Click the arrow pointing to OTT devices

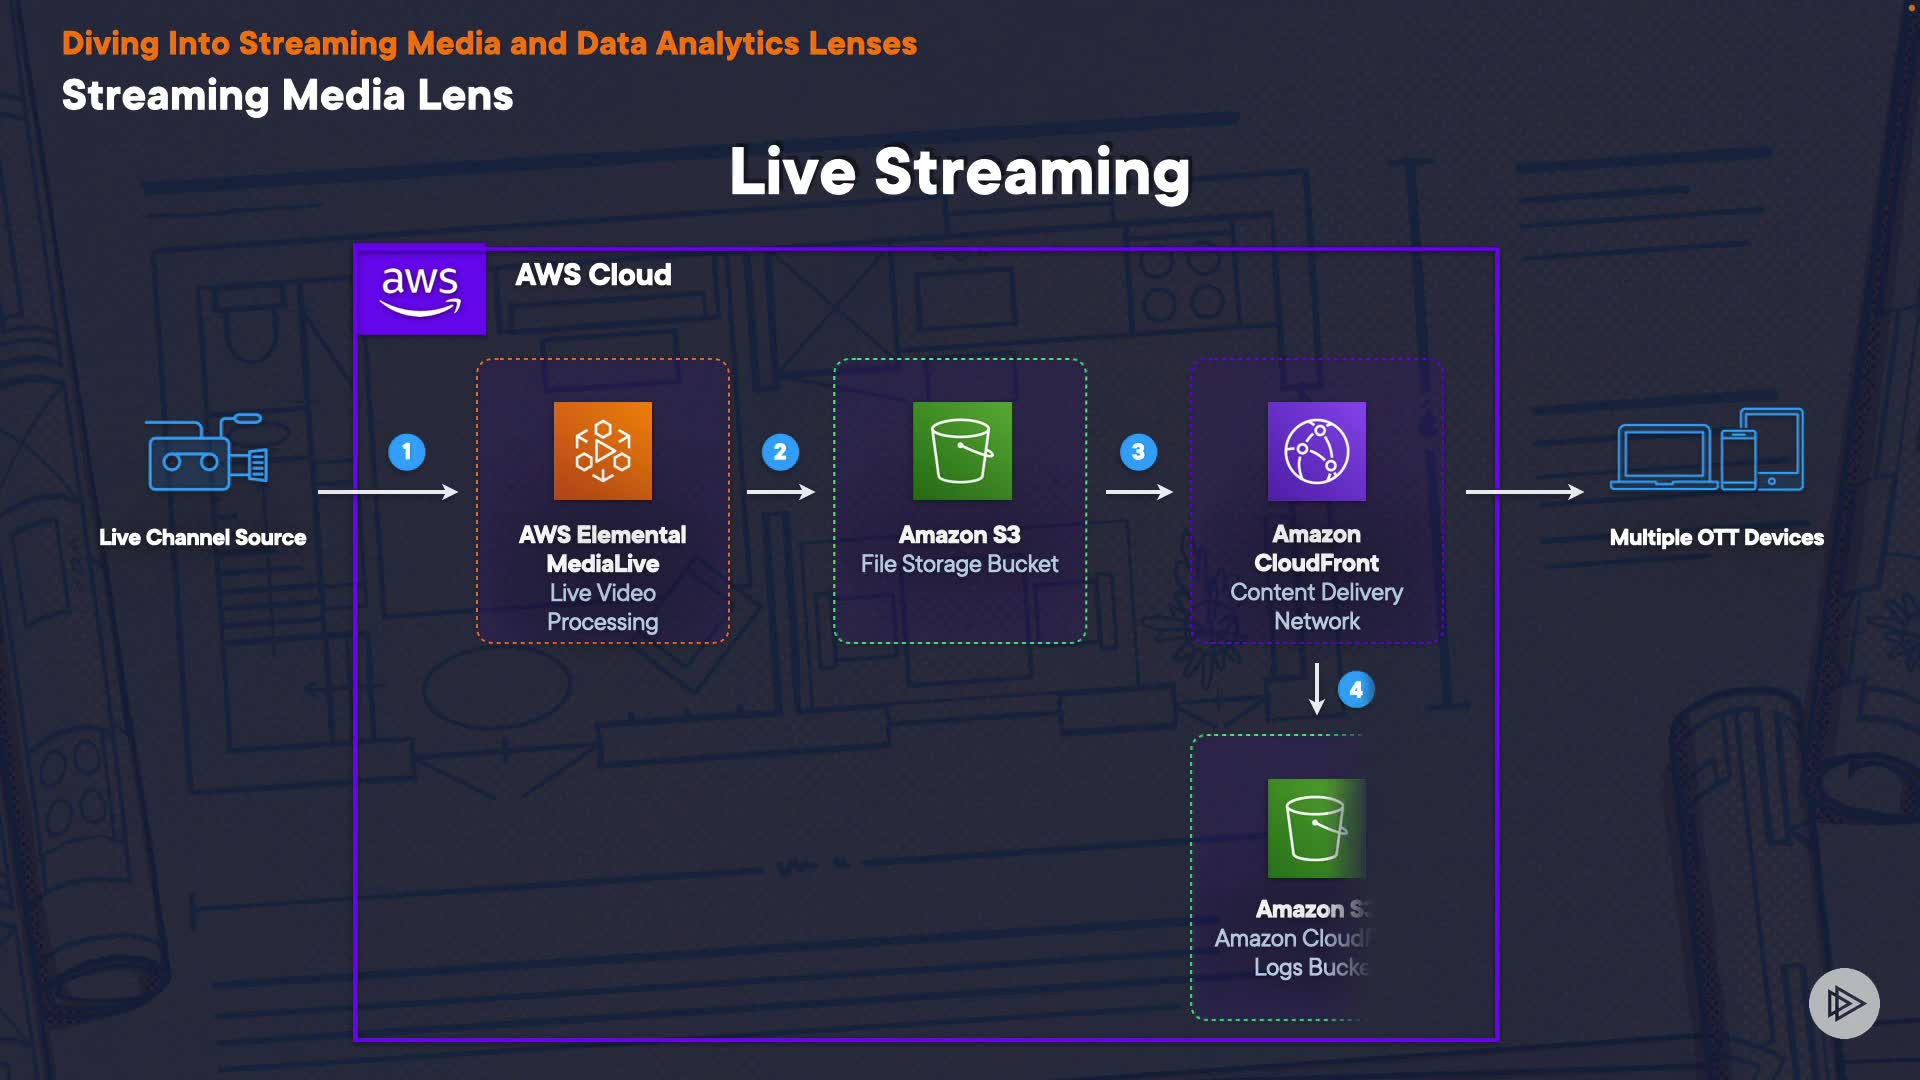coord(1523,492)
